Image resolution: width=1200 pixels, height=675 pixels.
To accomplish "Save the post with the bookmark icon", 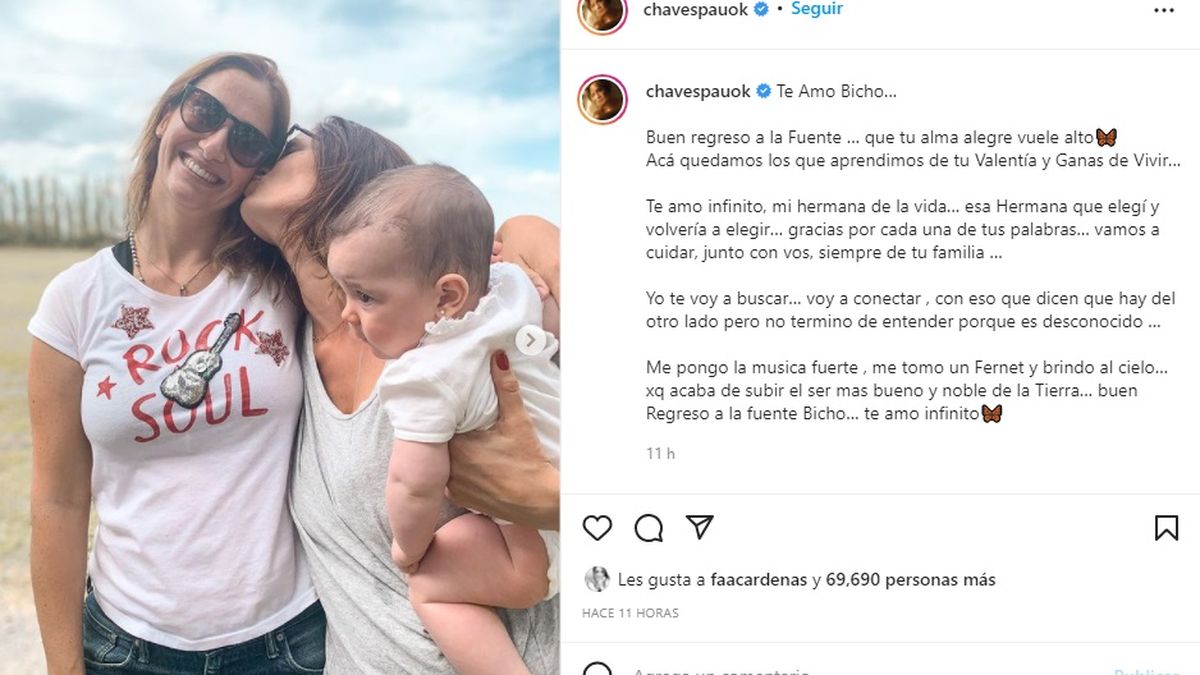I will [x=1166, y=528].
